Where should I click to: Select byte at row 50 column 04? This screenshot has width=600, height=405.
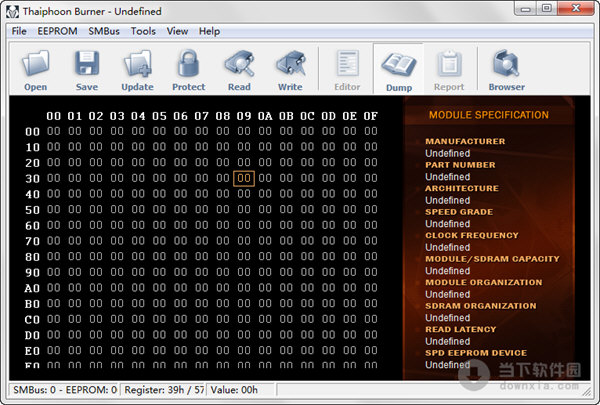[138, 209]
